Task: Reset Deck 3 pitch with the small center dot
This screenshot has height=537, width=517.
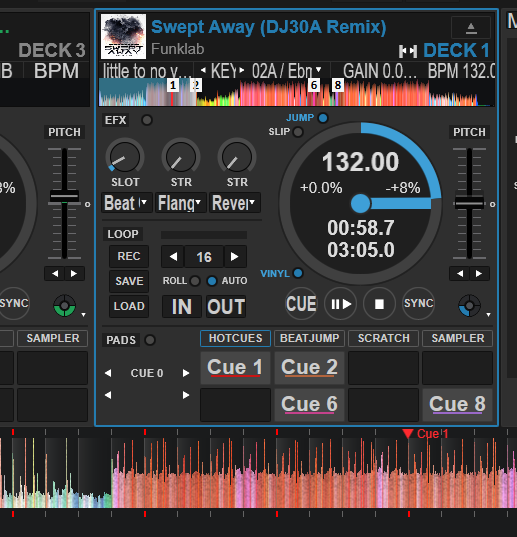Action: 88,204
